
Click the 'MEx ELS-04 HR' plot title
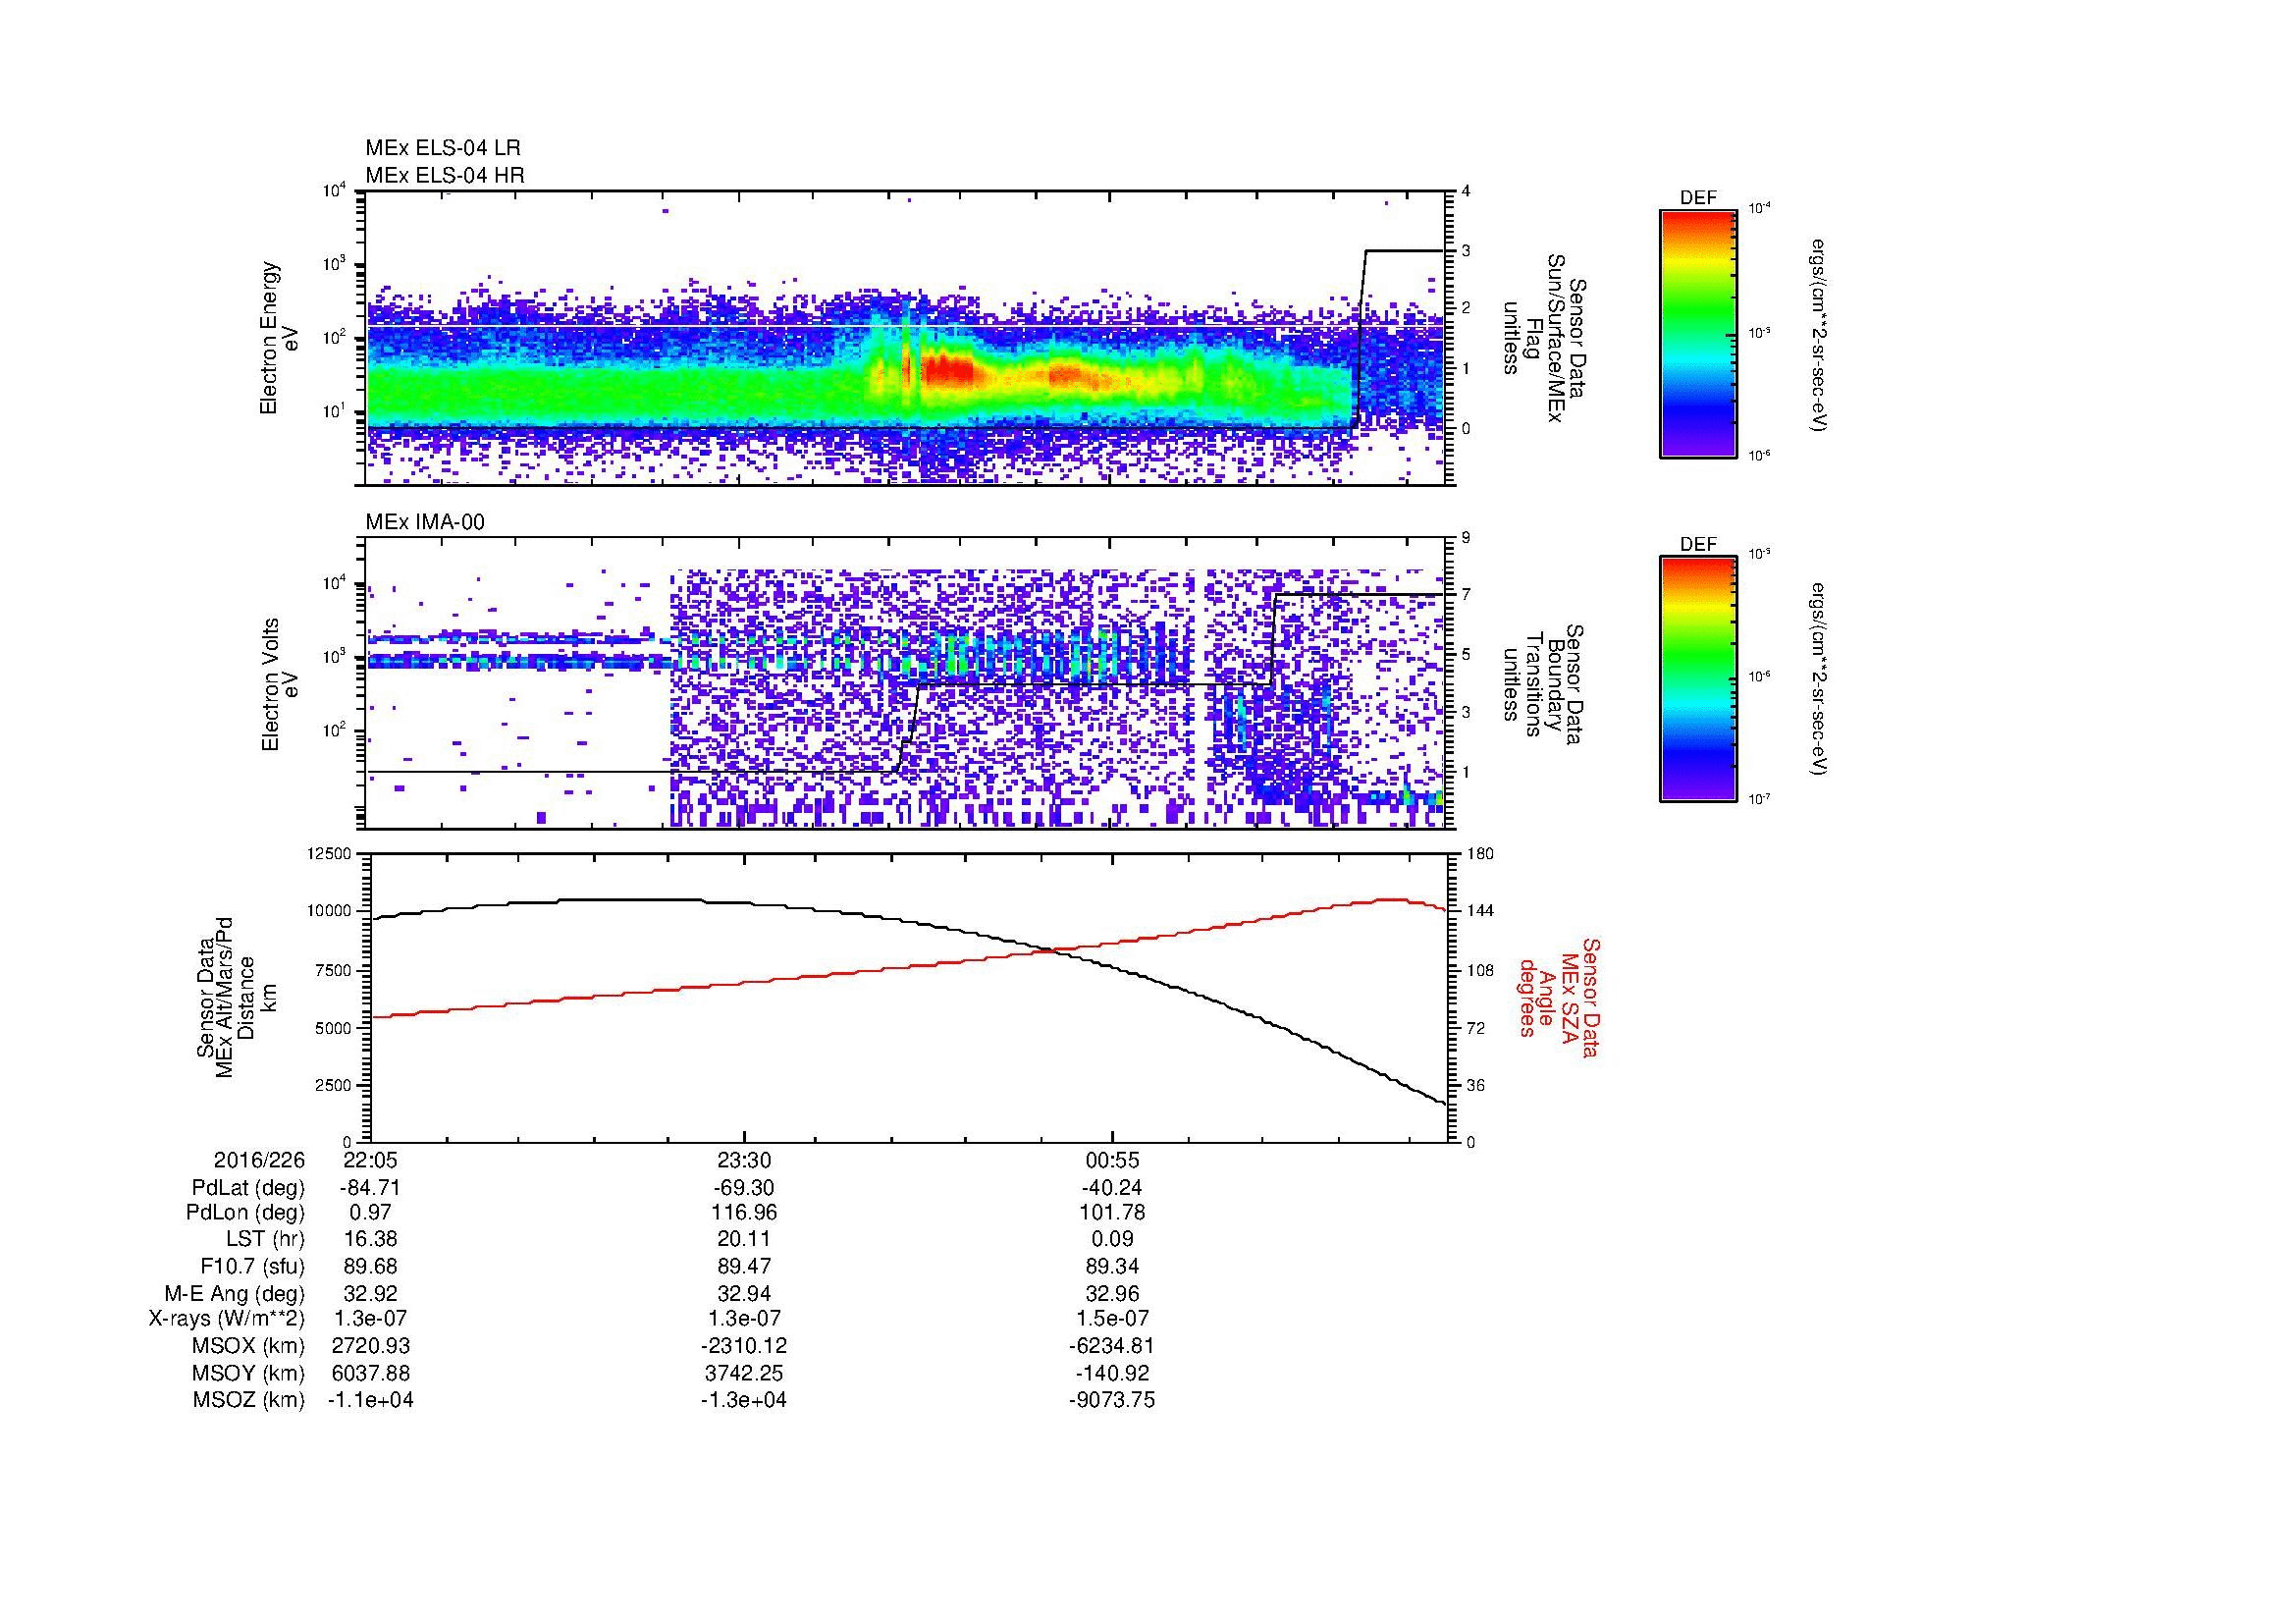coord(445,175)
